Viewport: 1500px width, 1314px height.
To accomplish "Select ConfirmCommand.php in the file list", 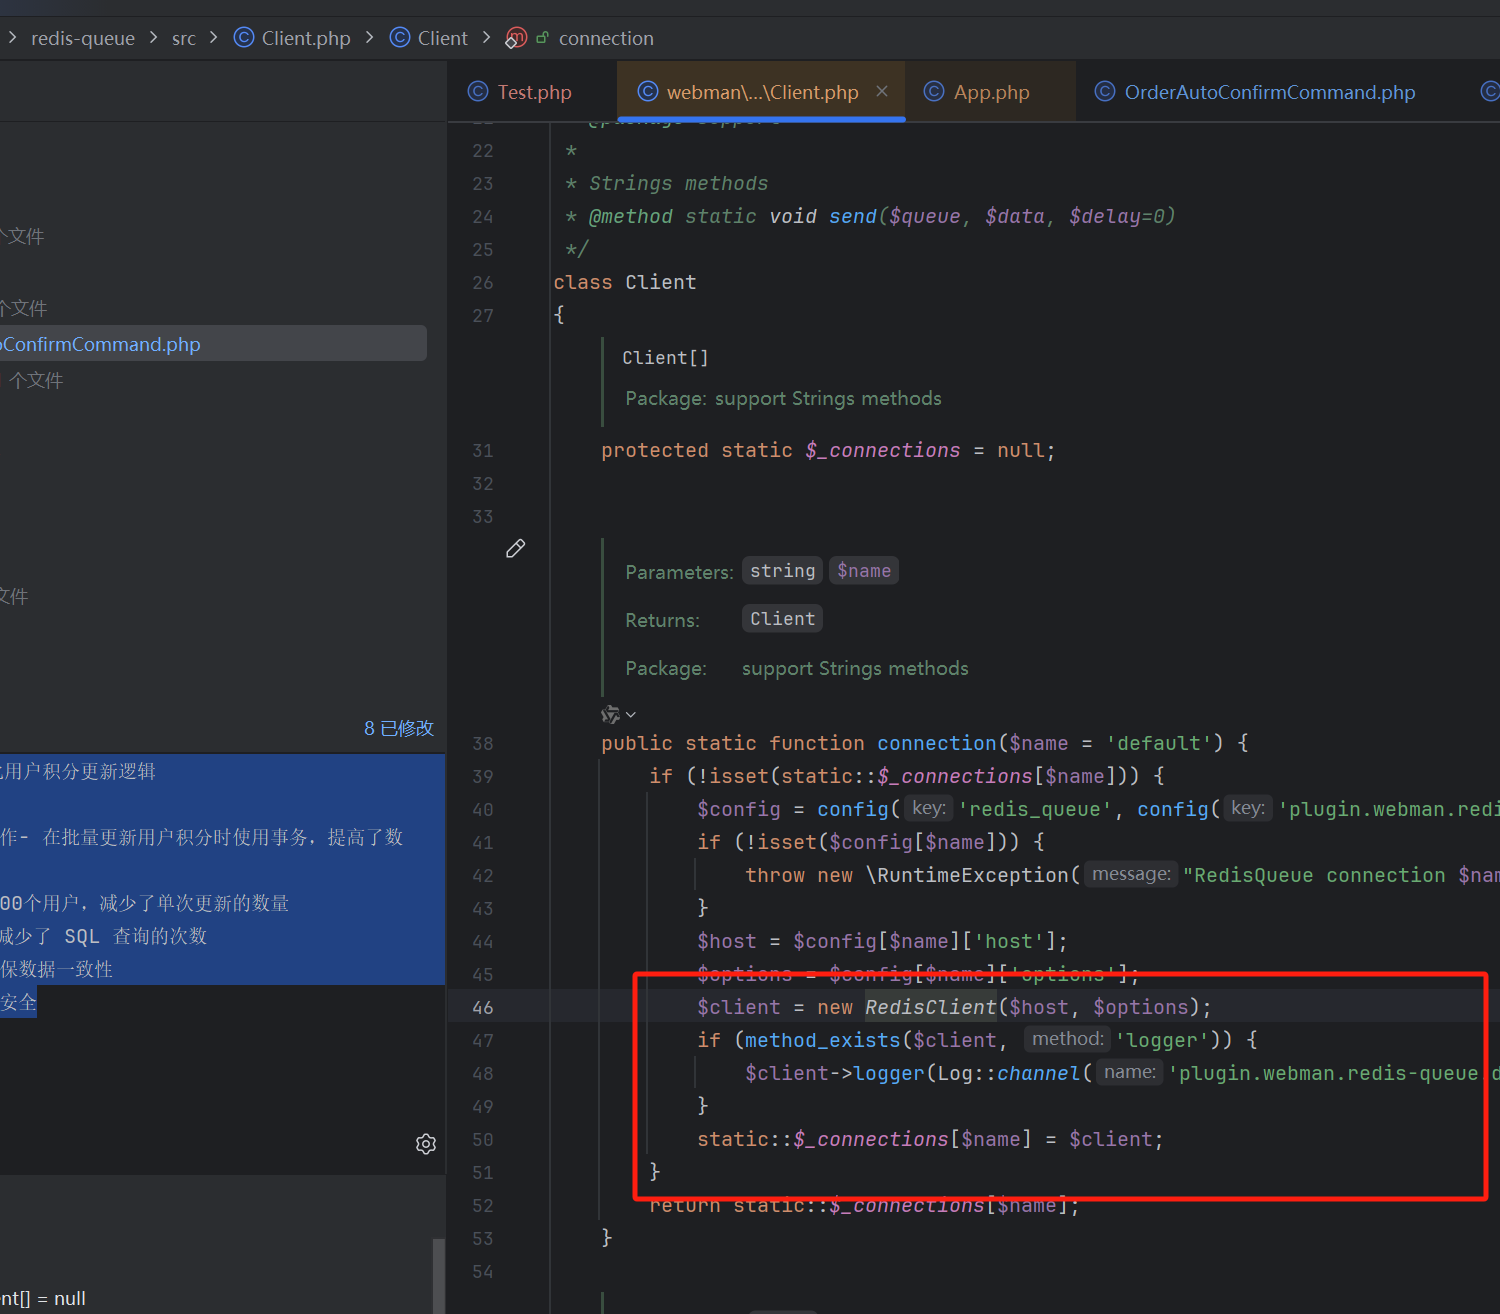I will [x=102, y=344].
